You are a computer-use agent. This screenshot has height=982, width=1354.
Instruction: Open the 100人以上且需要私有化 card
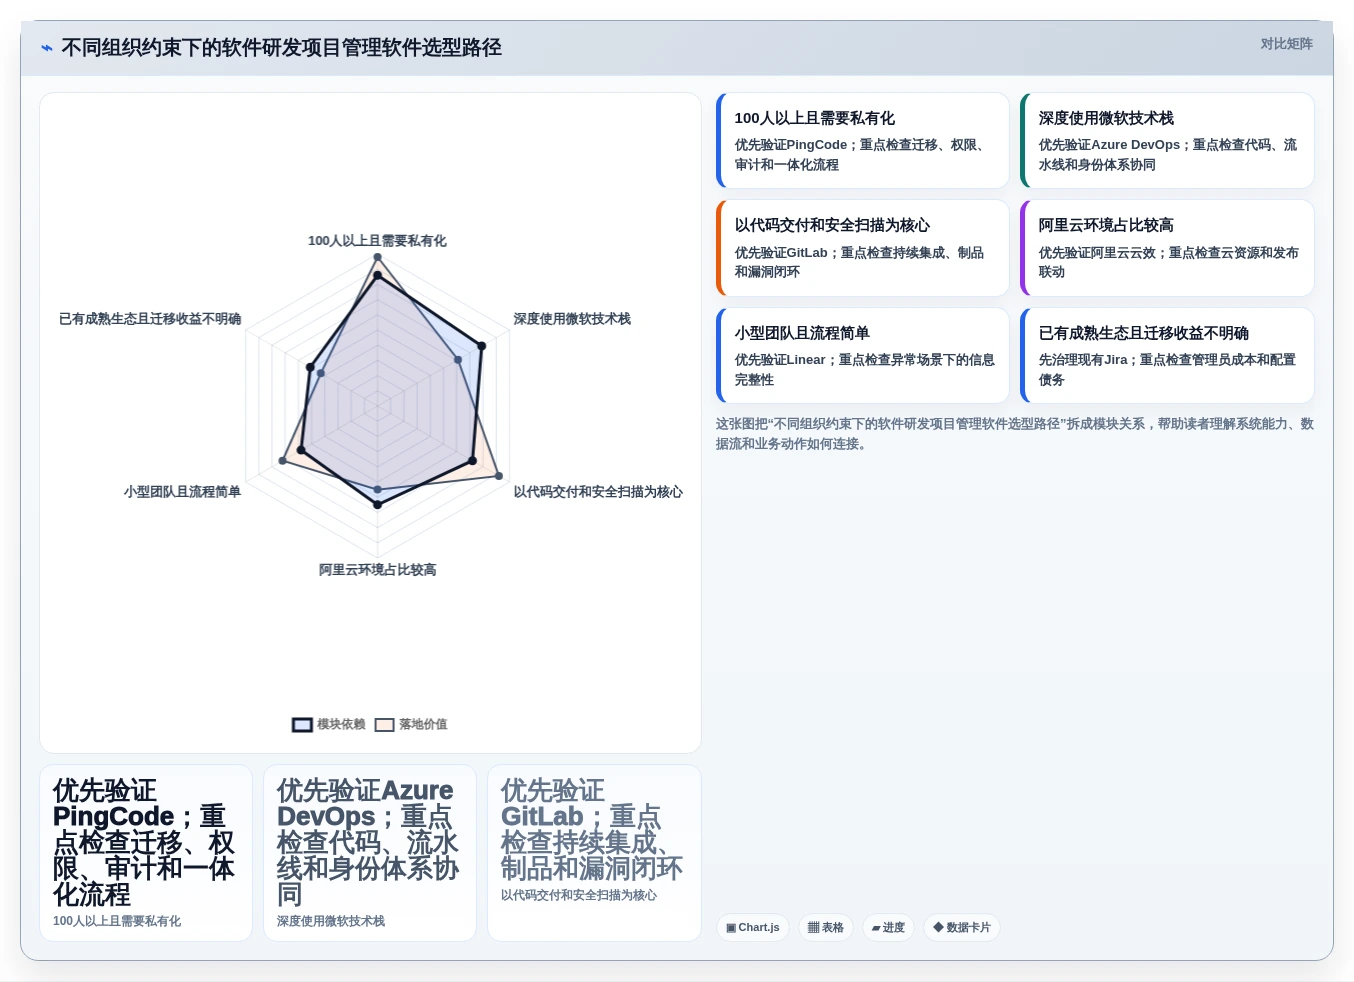(863, 141)
